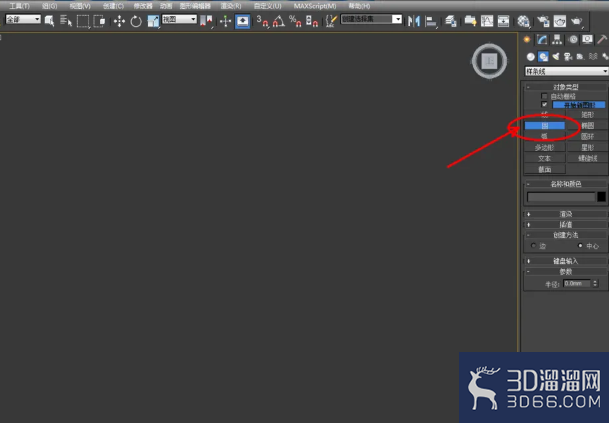Expand the 渲染 rollout

click(566, 214)
